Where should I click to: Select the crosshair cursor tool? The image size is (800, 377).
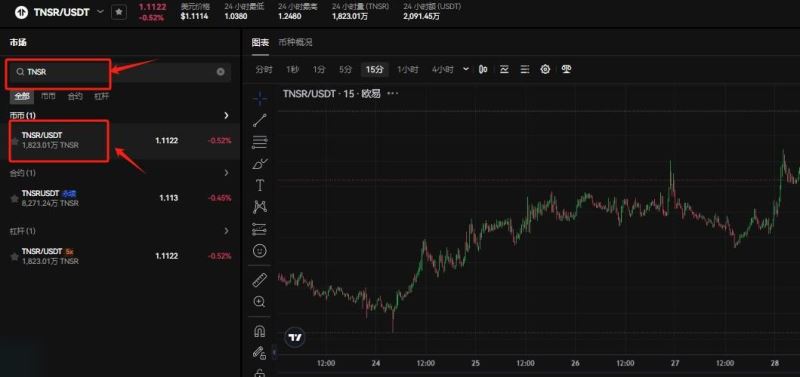260,98
